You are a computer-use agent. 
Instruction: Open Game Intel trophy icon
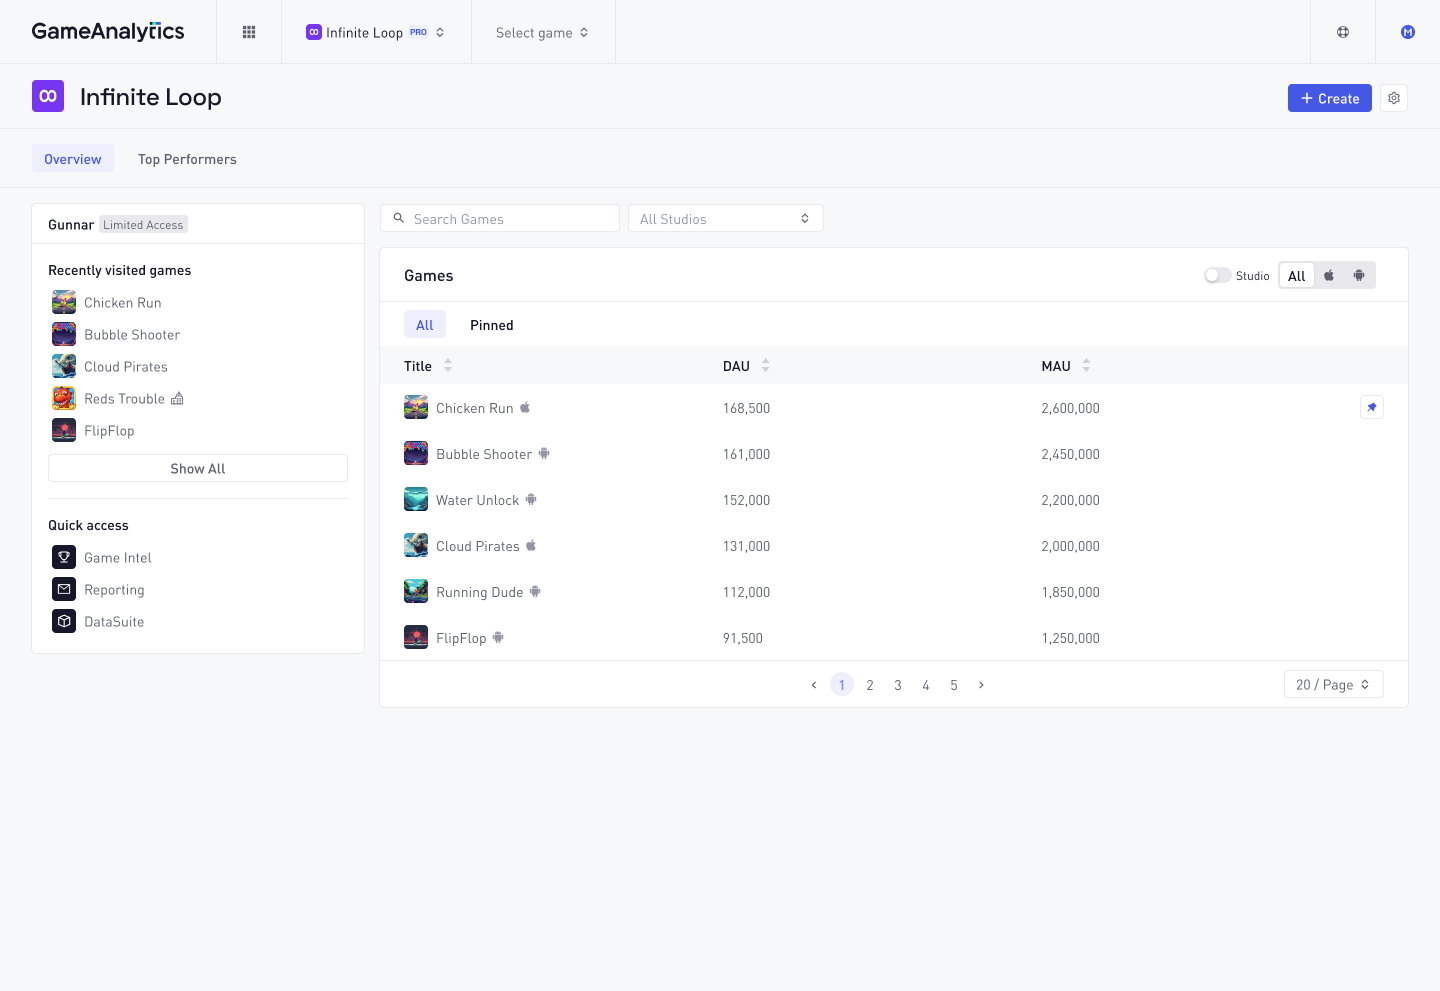(x=64, y=557)
